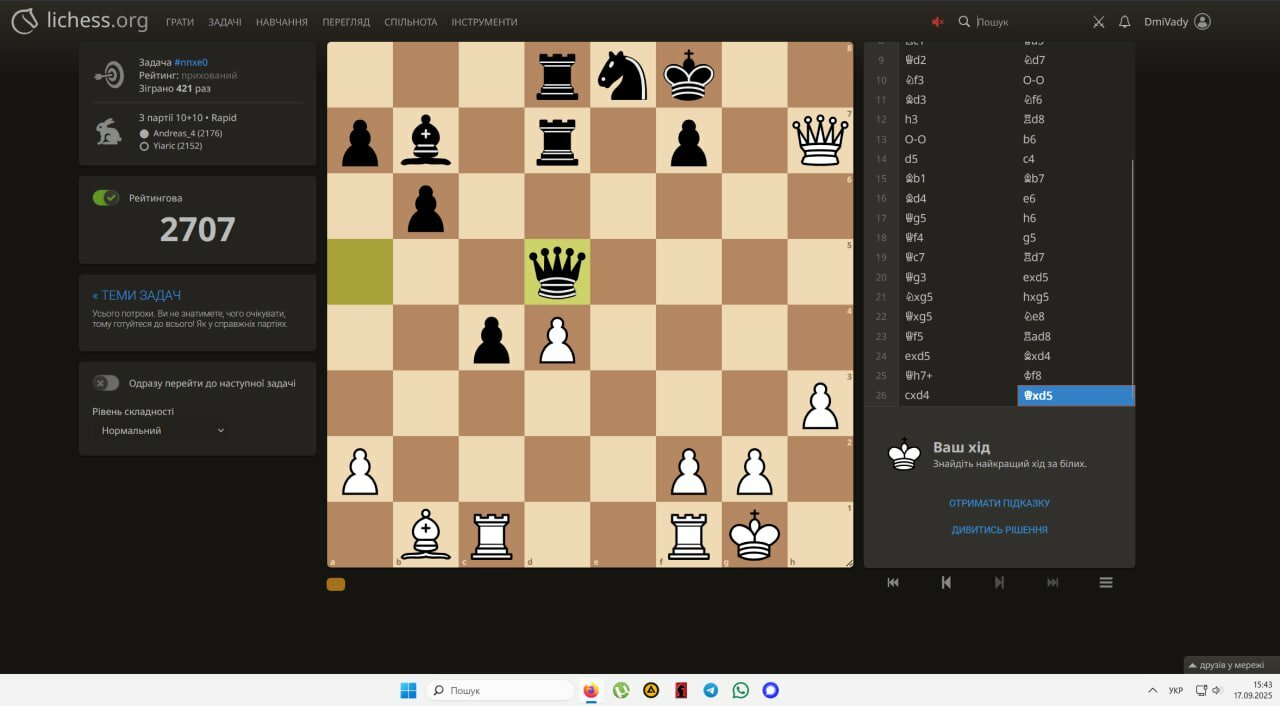The image size is (1280, 706).
Task: Launch Telegram from the taskbar
Action: coord(710,690)
